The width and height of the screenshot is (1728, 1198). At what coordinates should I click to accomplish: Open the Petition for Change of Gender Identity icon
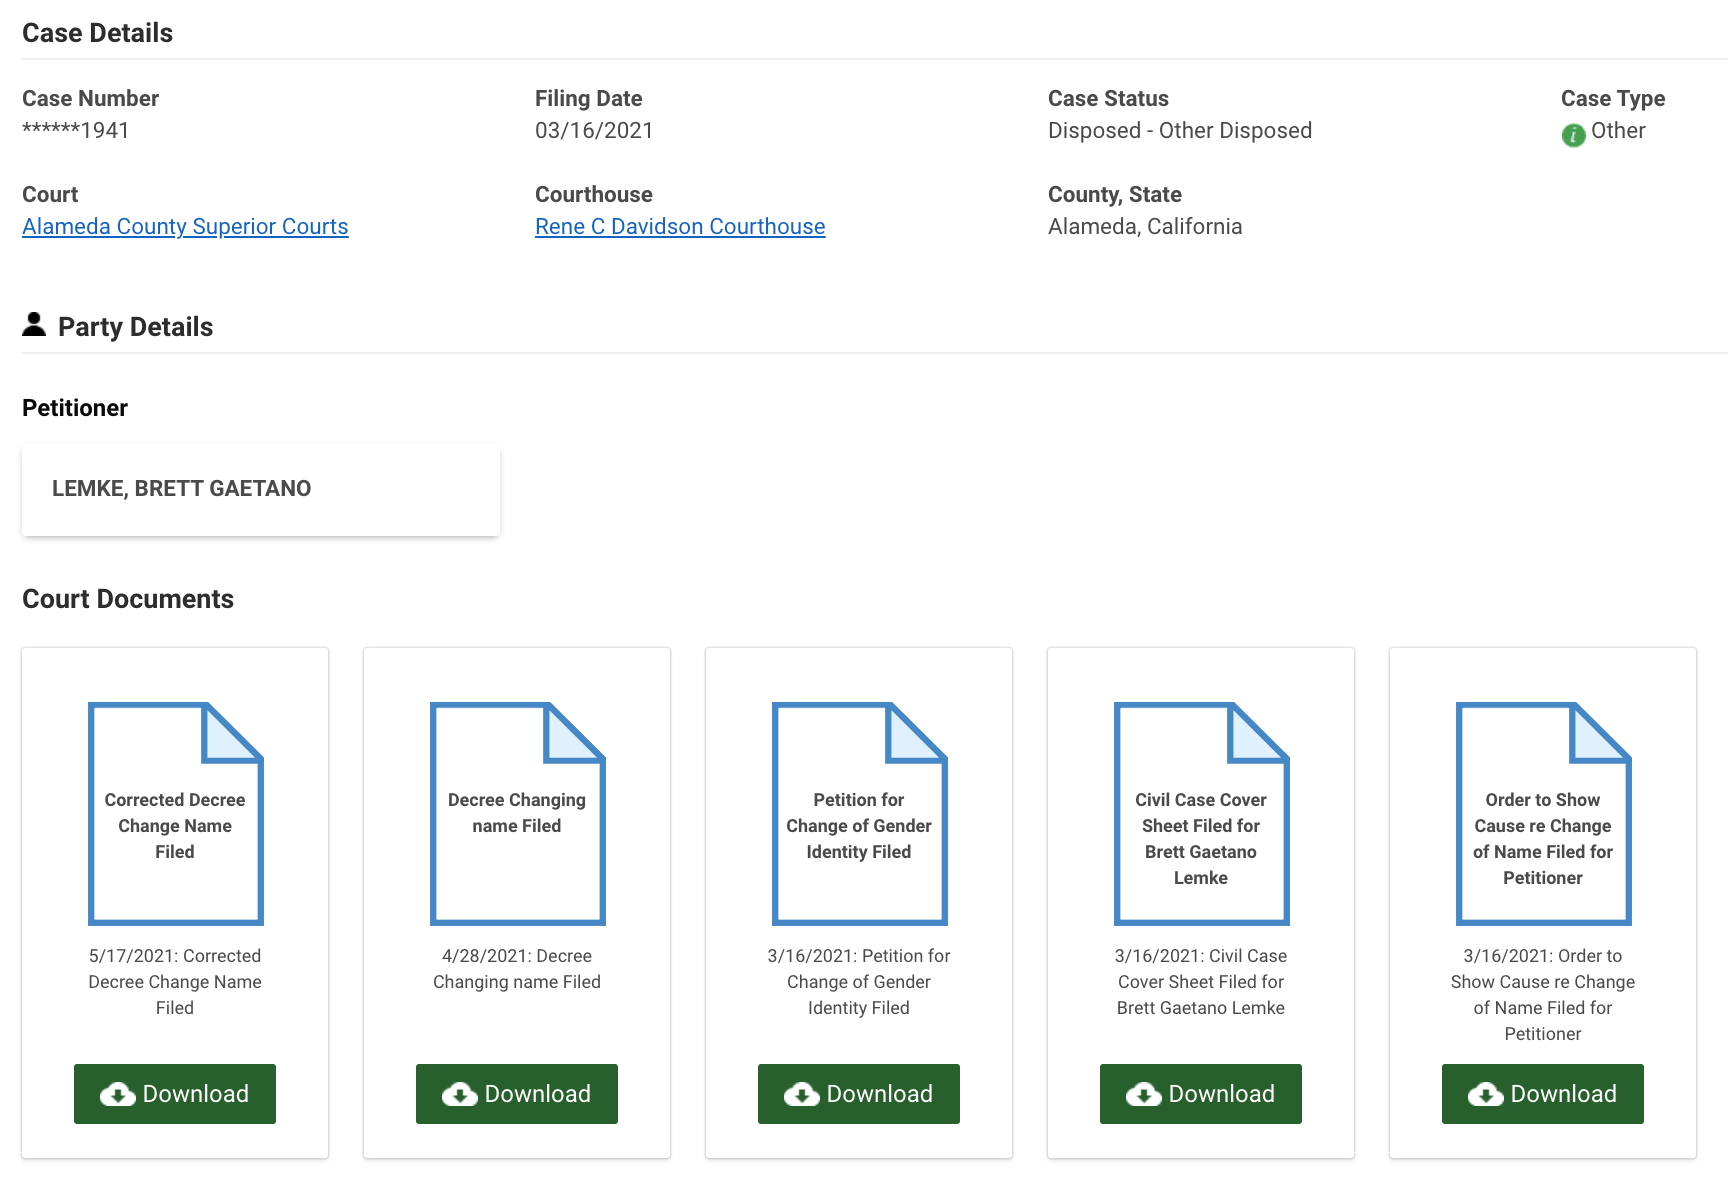tap(859, 813)
